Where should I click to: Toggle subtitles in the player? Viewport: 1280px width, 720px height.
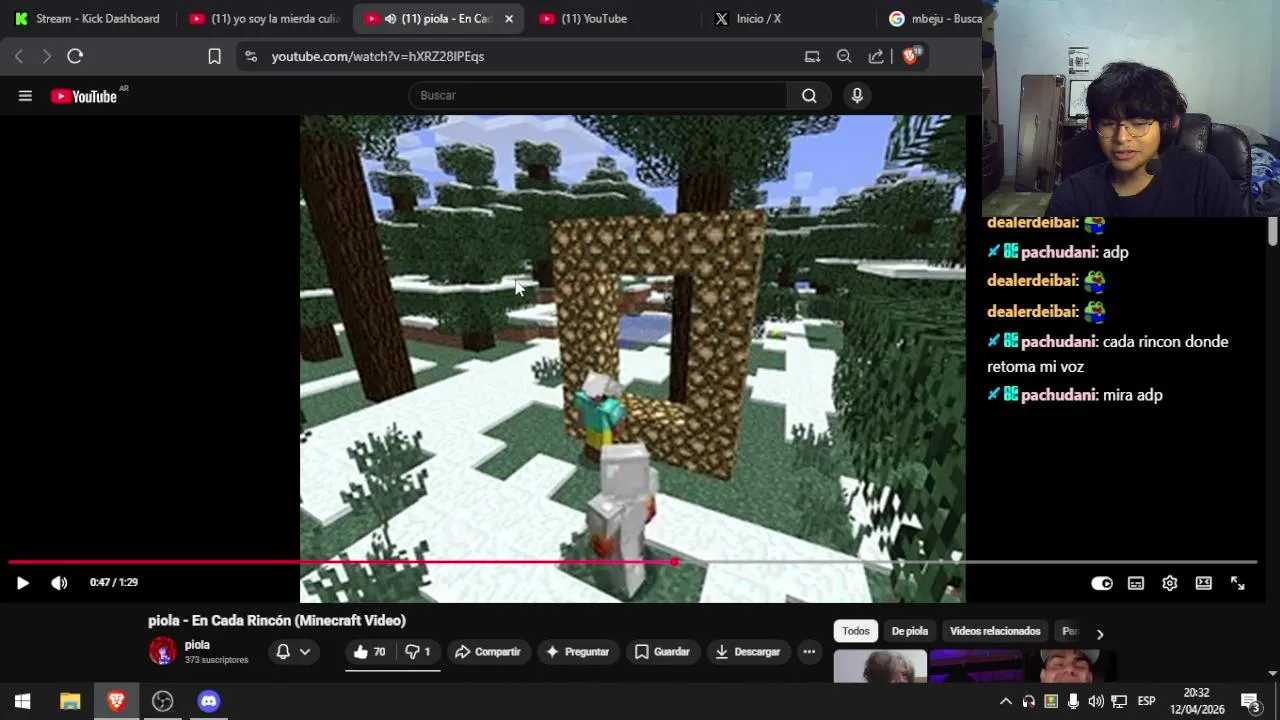coord(1136,583)
